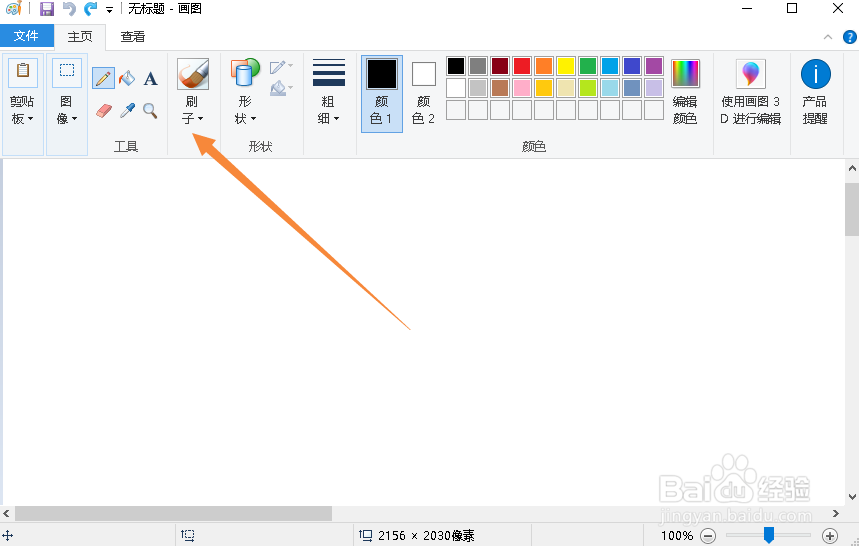Image resolution: width=859 pixels, height=546 pixels.
Task: Click the zoom in plus button
Action: tap(830, 536)
